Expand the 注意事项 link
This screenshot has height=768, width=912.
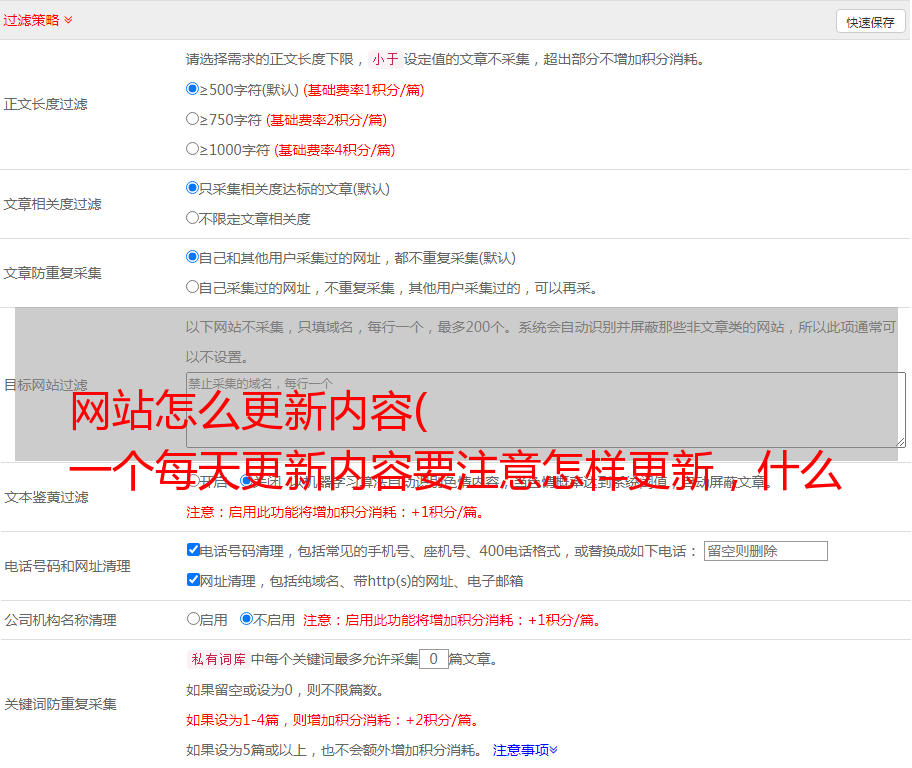pos(525,750)
